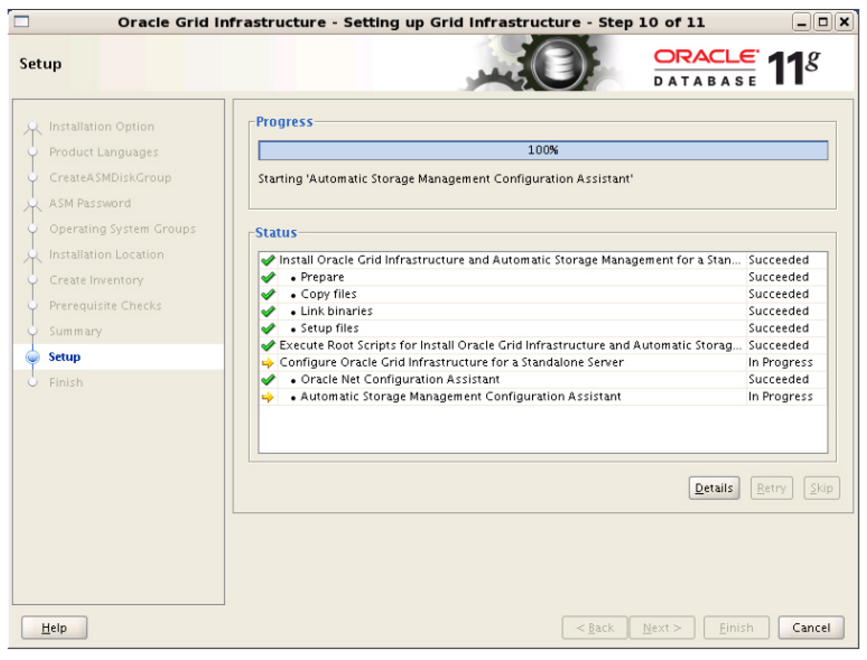This screenshot has width=867, height=660.
Task: Select CreateASMDiskGroup step in sidebar
Action: [110, 177]
